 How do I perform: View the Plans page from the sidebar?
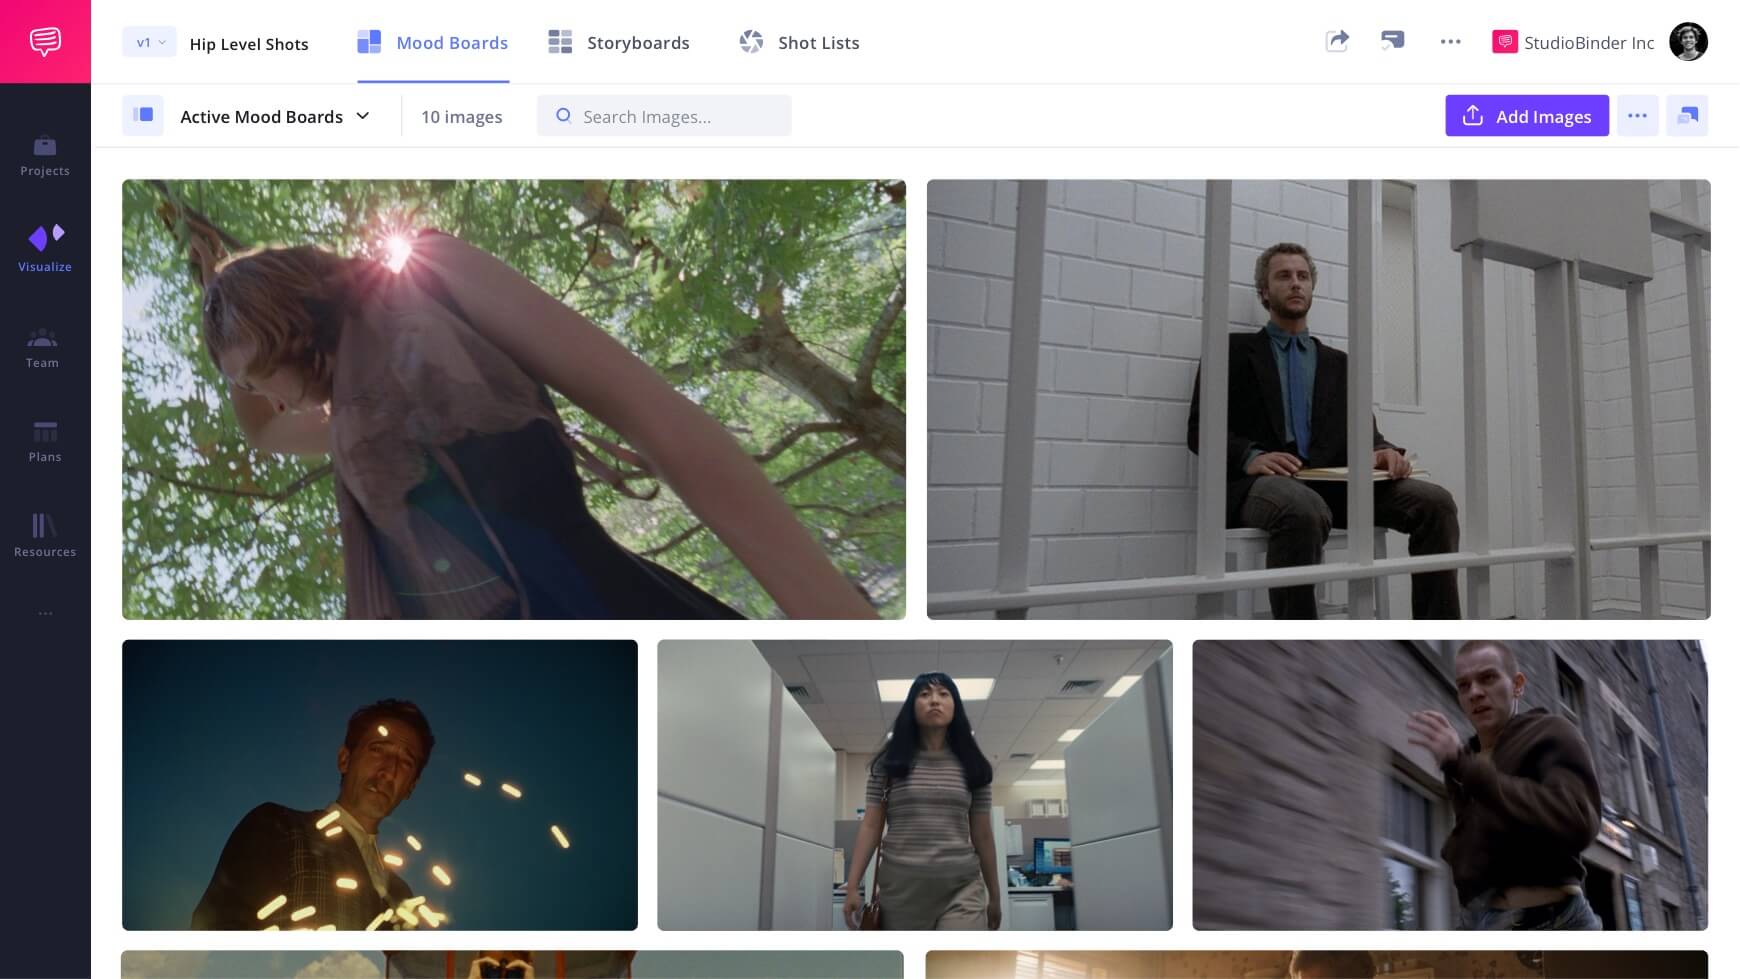pos(45,440)
